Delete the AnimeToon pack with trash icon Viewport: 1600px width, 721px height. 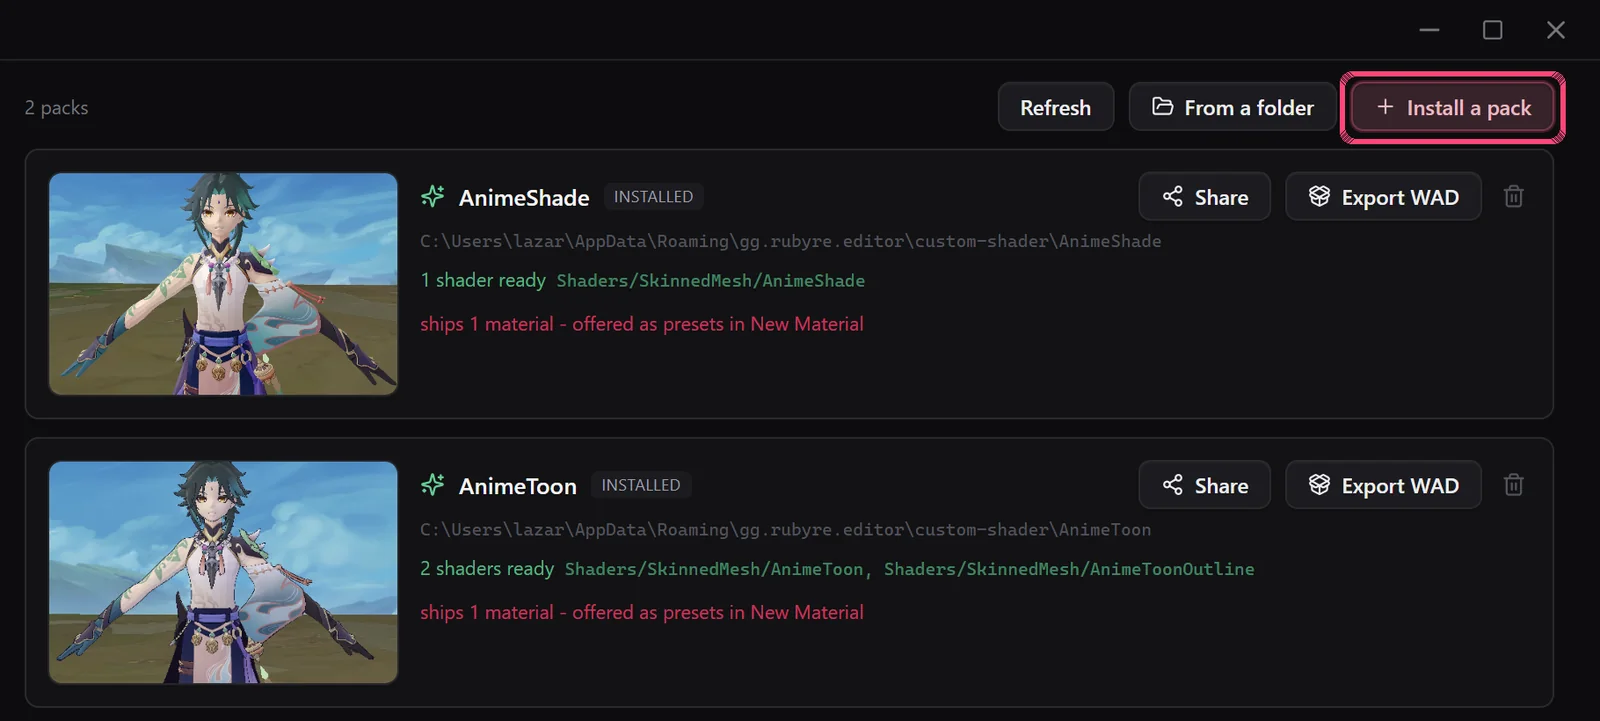(x=1513, y=484)
